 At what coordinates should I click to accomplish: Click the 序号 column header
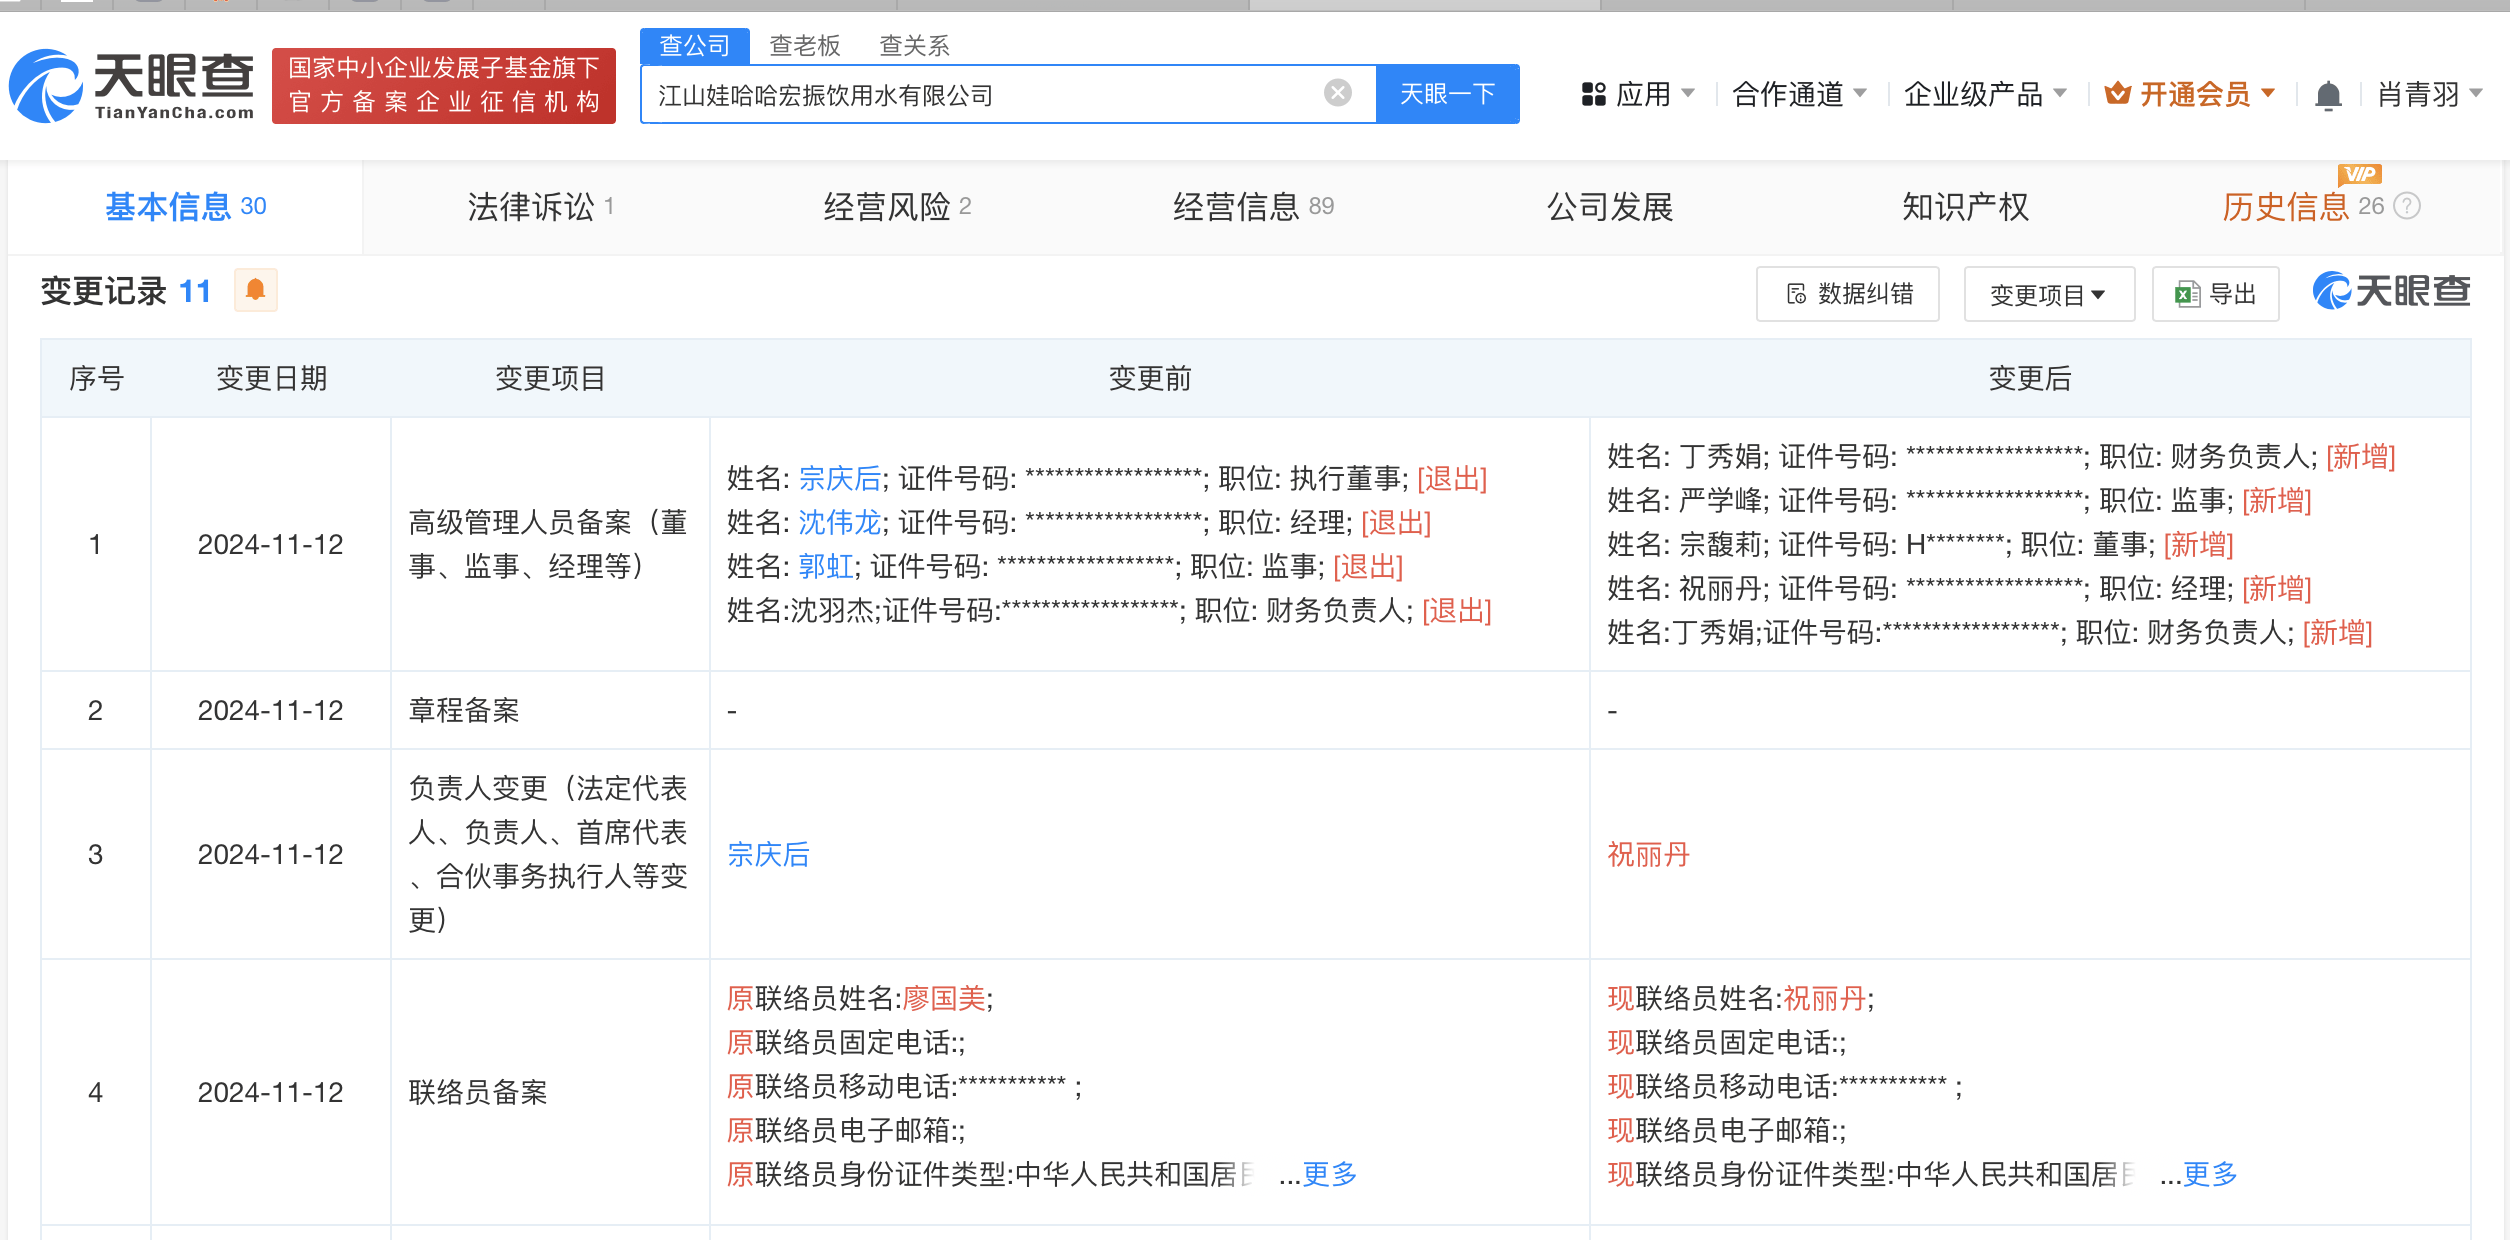96,378
